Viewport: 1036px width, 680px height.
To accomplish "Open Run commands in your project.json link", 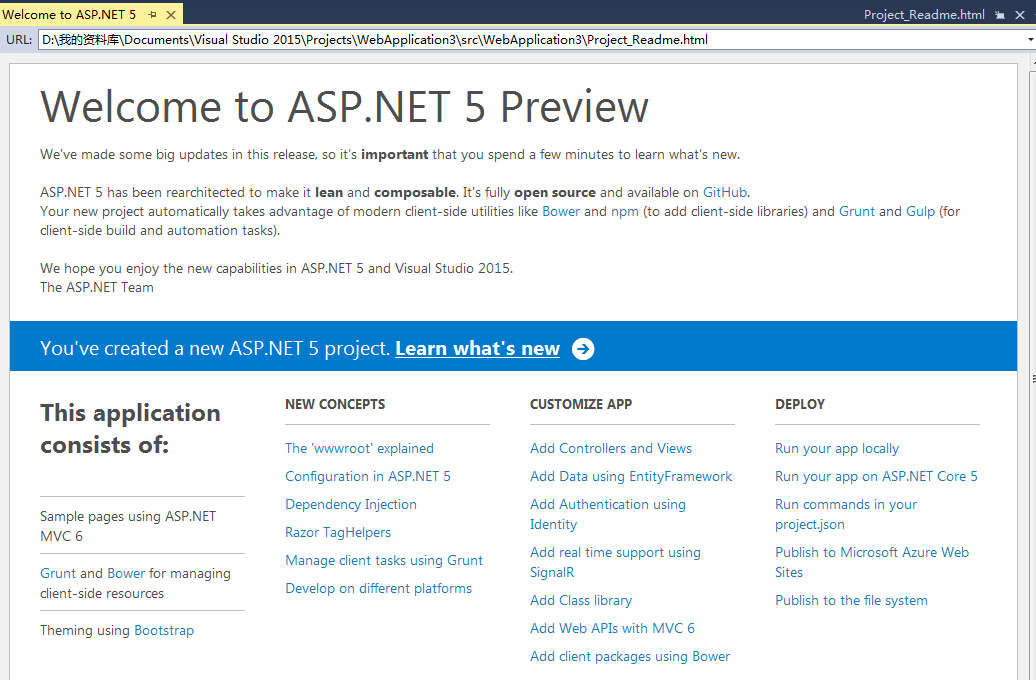I will pos(846,514).
